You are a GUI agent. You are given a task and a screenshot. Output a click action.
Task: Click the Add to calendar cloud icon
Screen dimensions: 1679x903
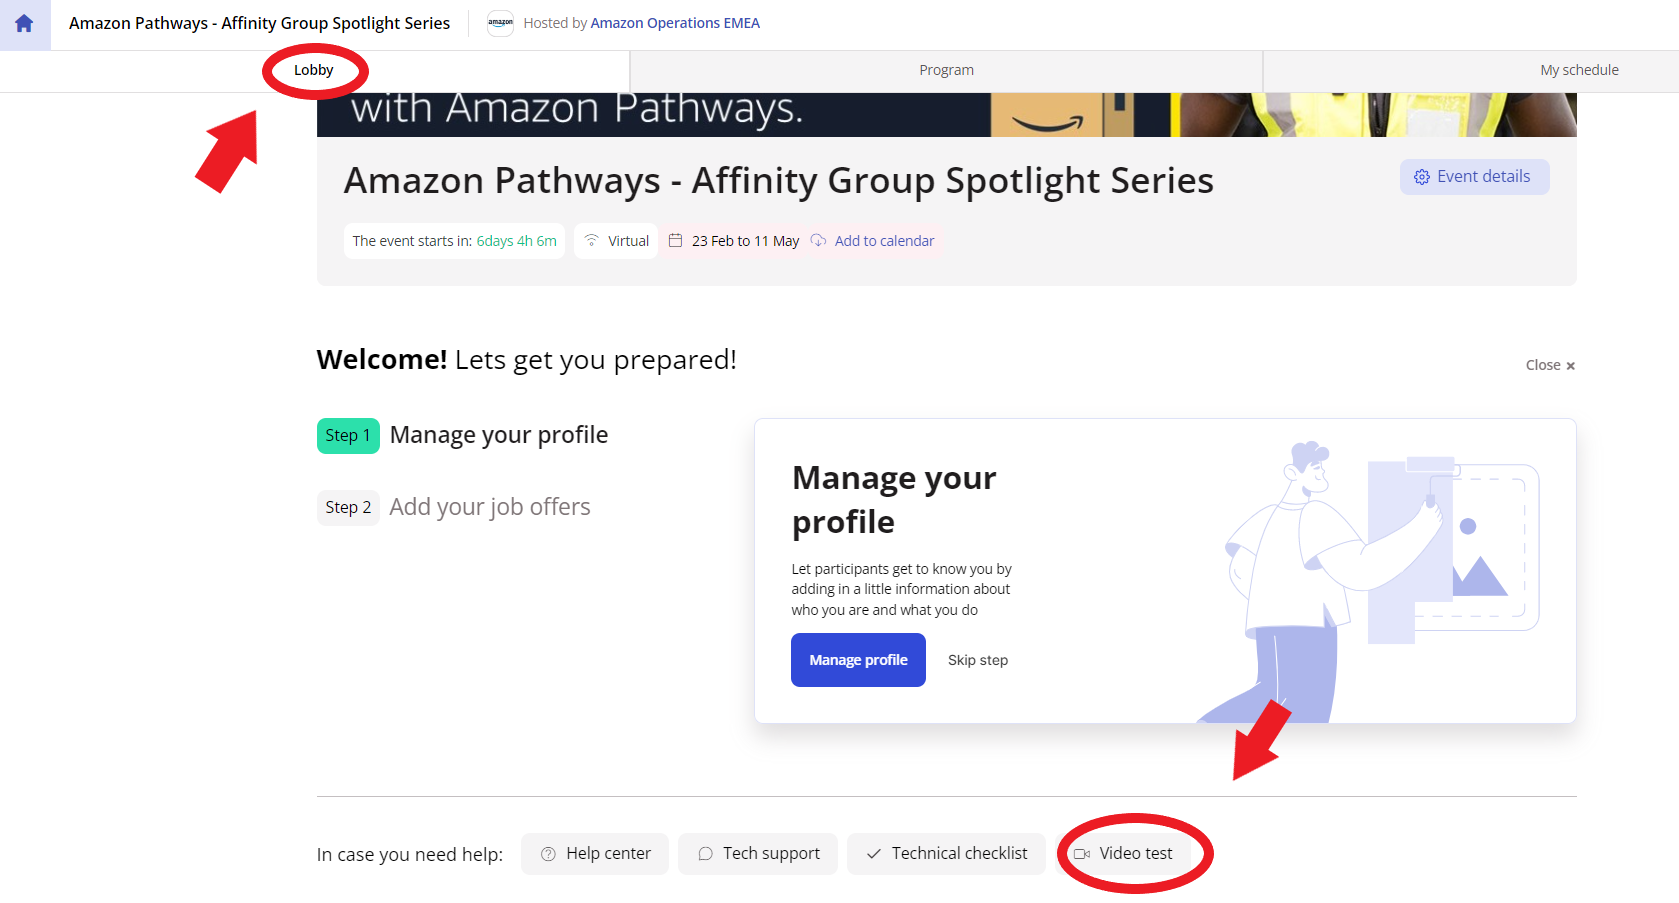click(x=818, y=241)
